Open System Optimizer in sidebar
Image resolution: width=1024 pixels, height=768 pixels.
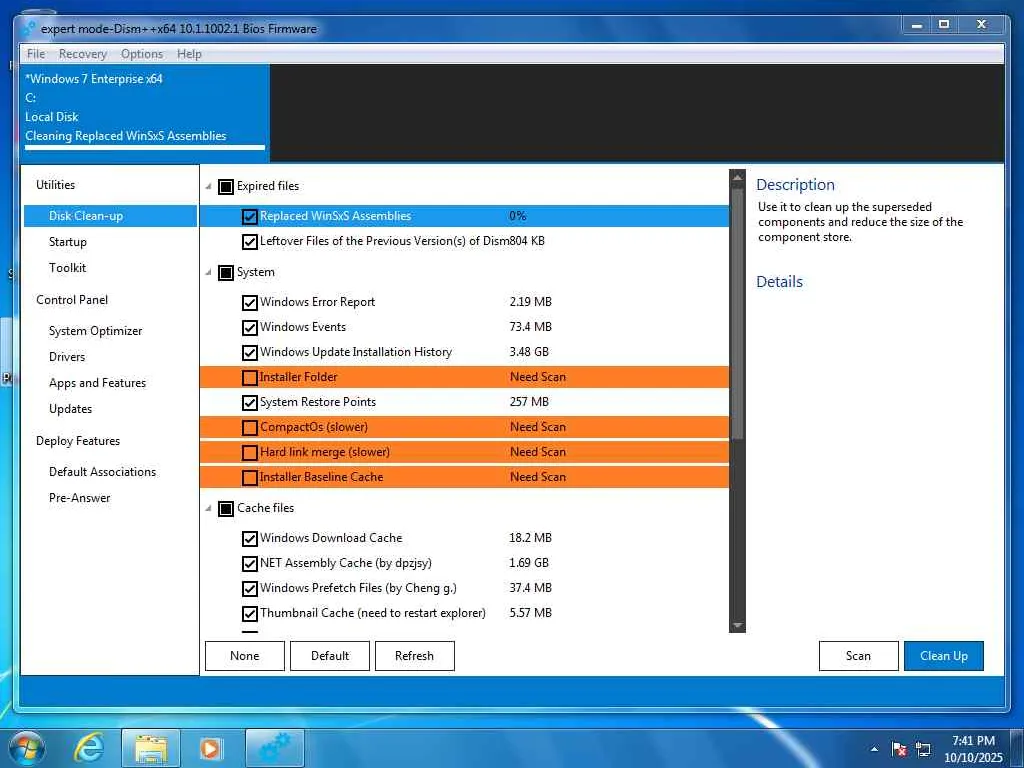pyautogui.click(x=95, y=330)
